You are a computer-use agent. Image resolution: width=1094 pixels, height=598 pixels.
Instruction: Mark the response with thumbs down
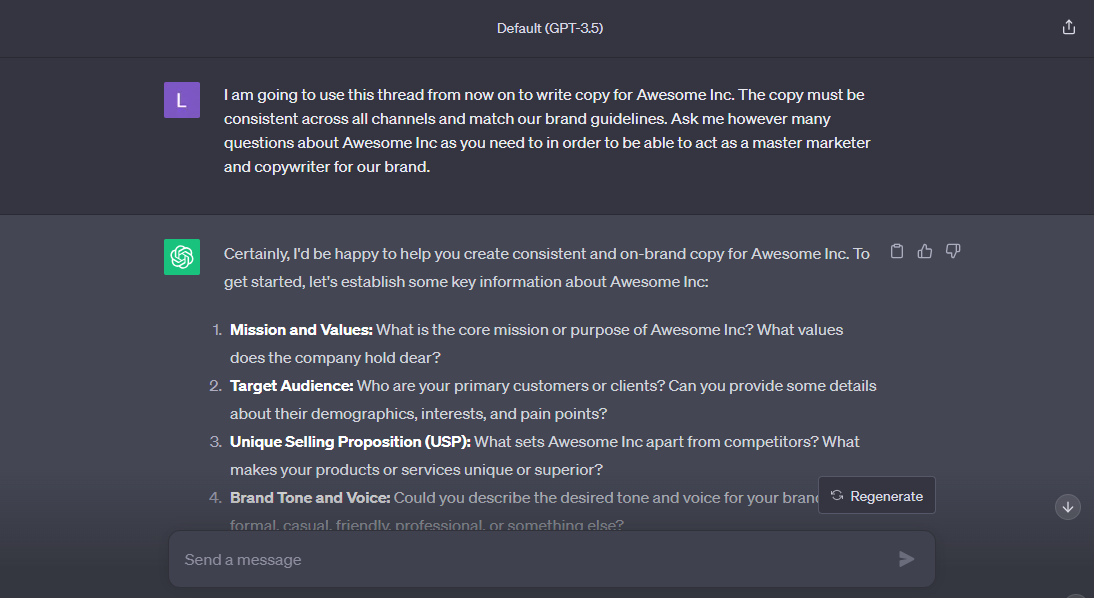pos(953,251)
